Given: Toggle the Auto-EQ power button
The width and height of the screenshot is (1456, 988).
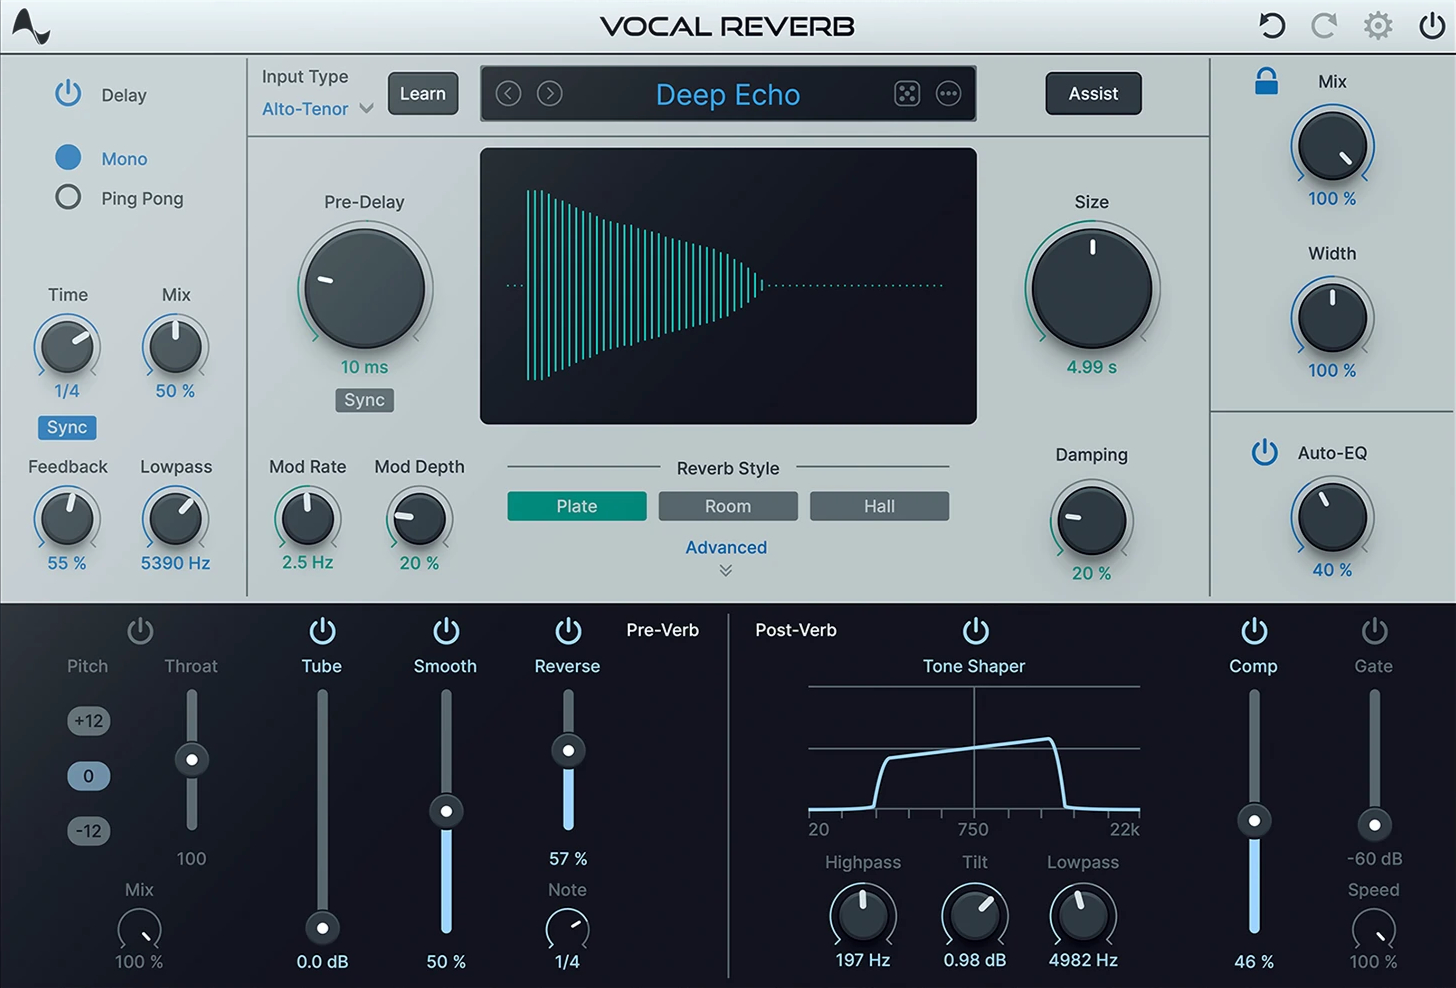Looking at the screenshot, I should click(1265, 452).
